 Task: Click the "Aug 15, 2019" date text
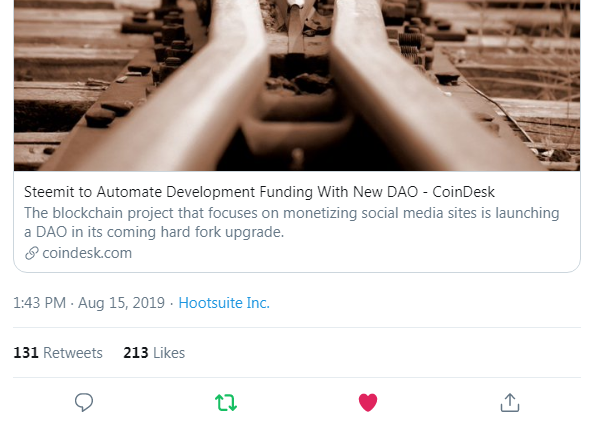121,303
